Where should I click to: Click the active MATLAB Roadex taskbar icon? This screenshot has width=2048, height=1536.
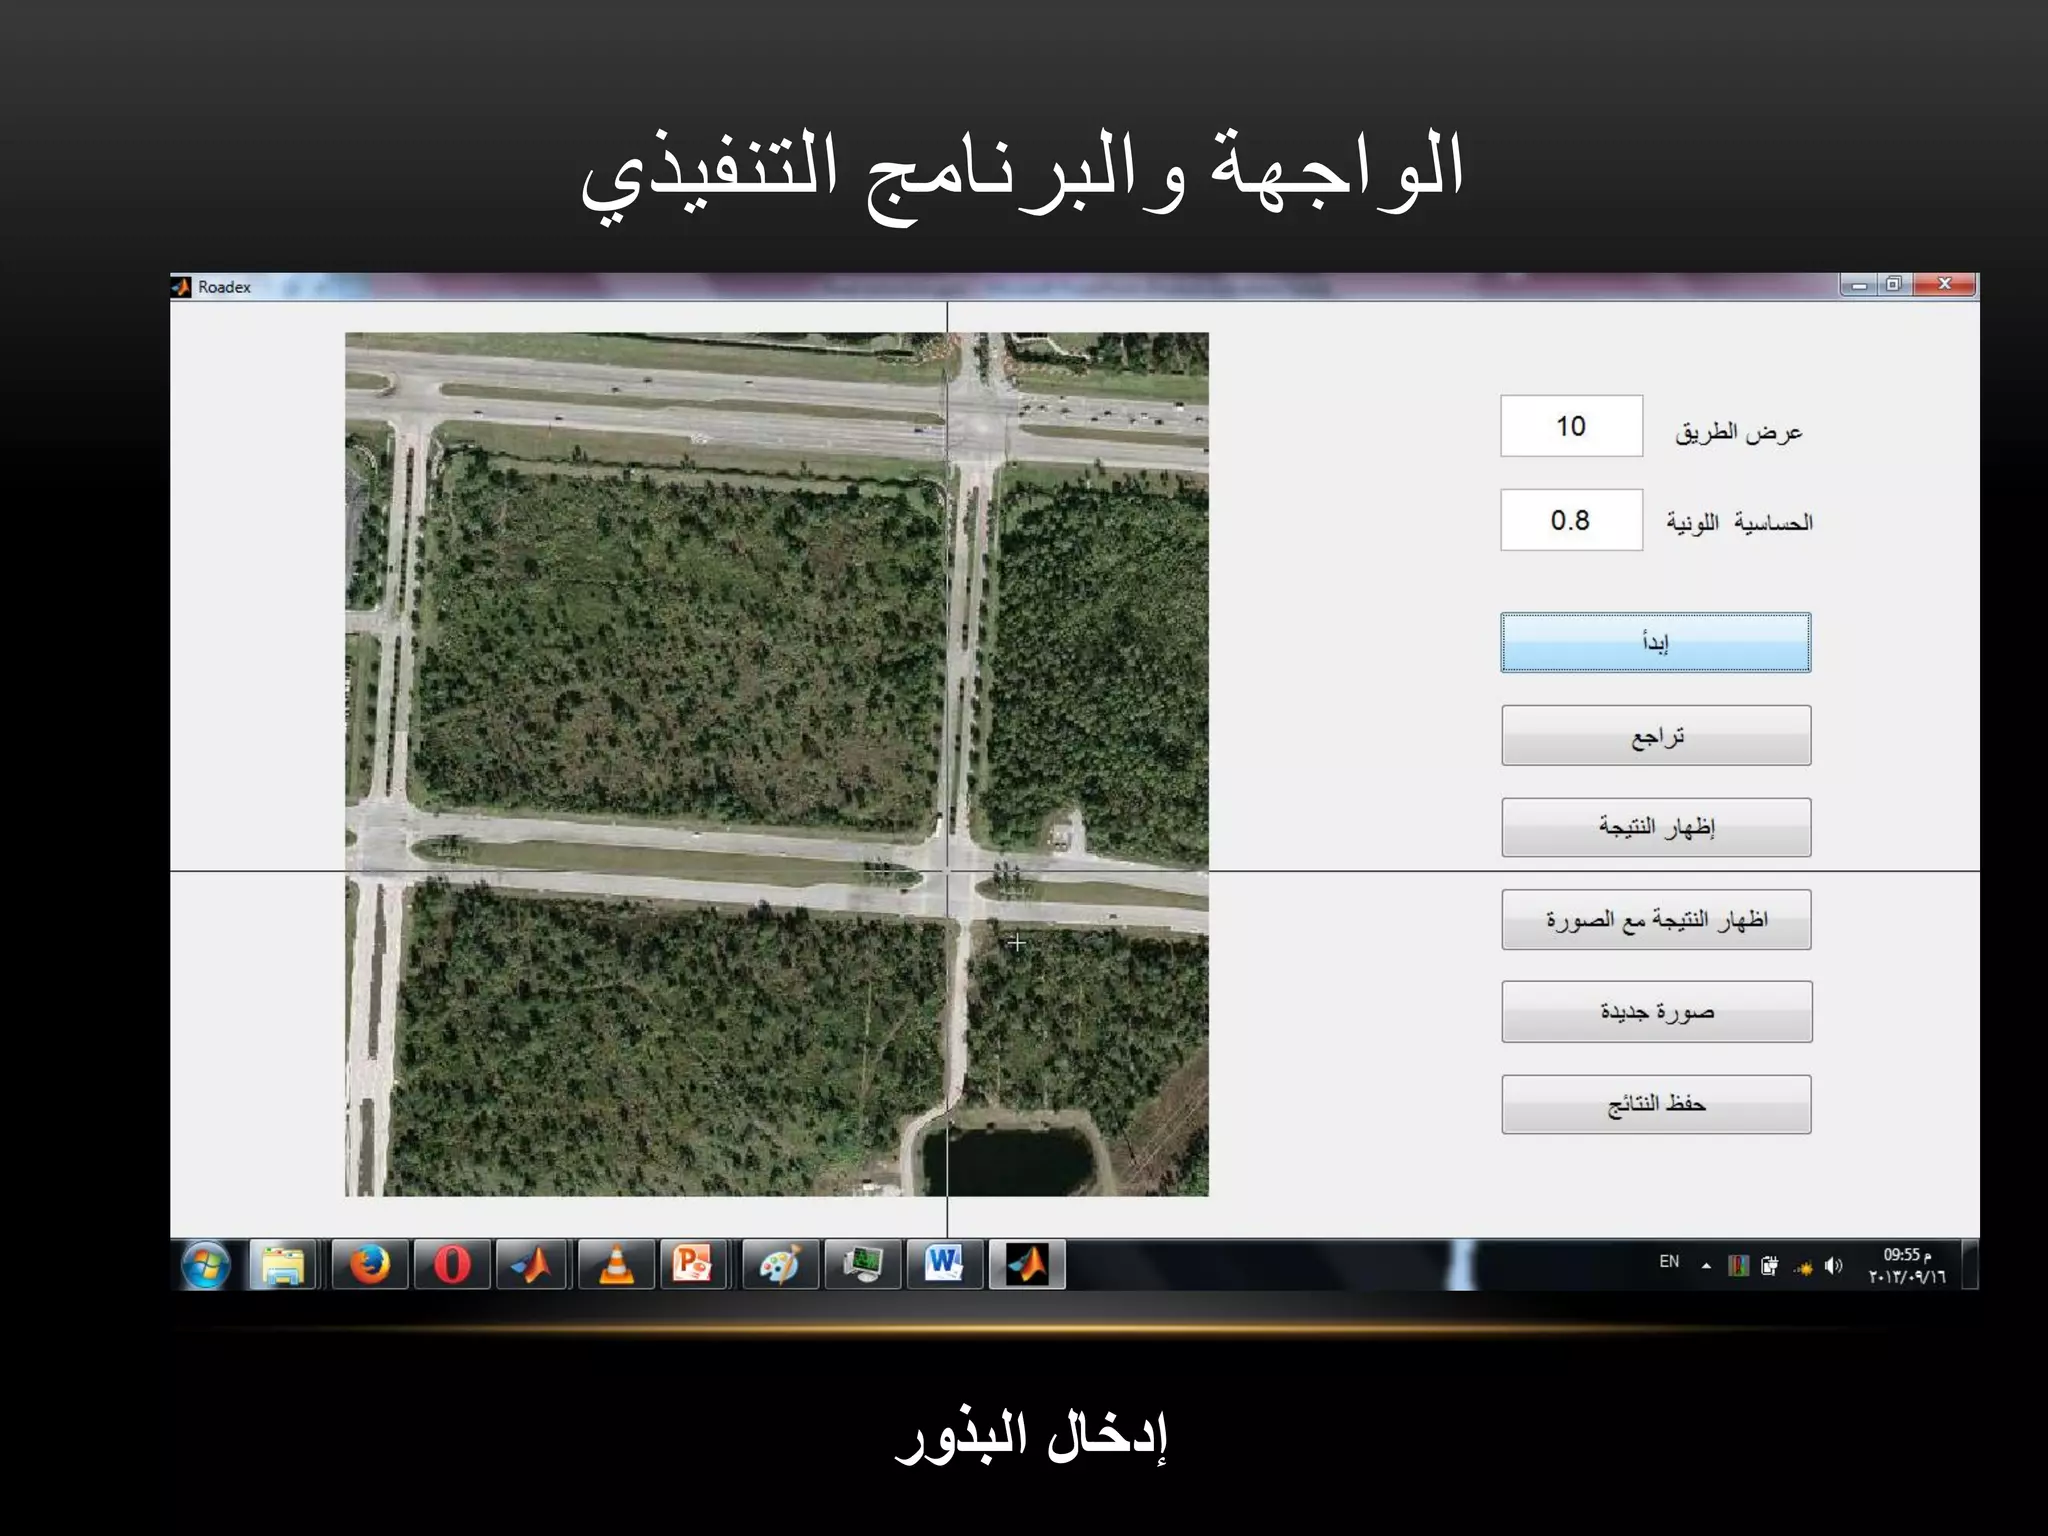[x=1027, y=1265]
